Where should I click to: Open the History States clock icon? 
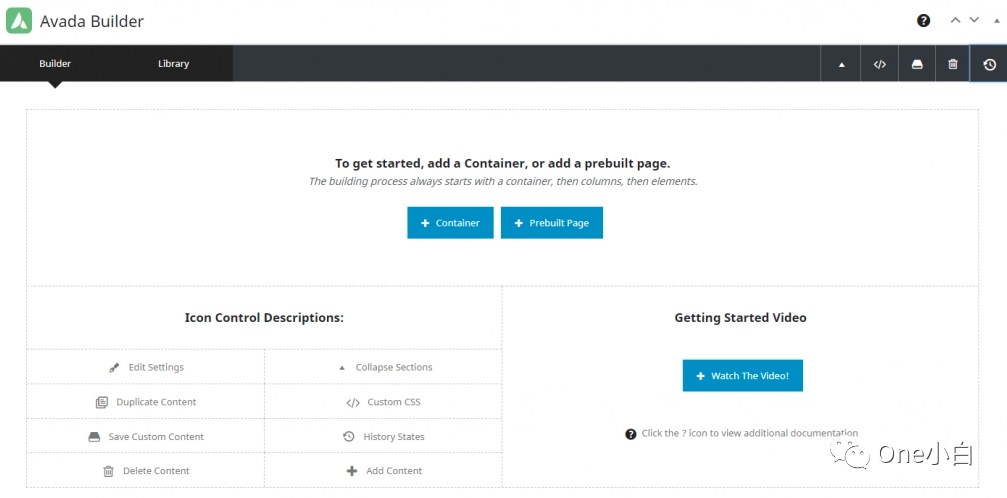click(x=989, y=64)
